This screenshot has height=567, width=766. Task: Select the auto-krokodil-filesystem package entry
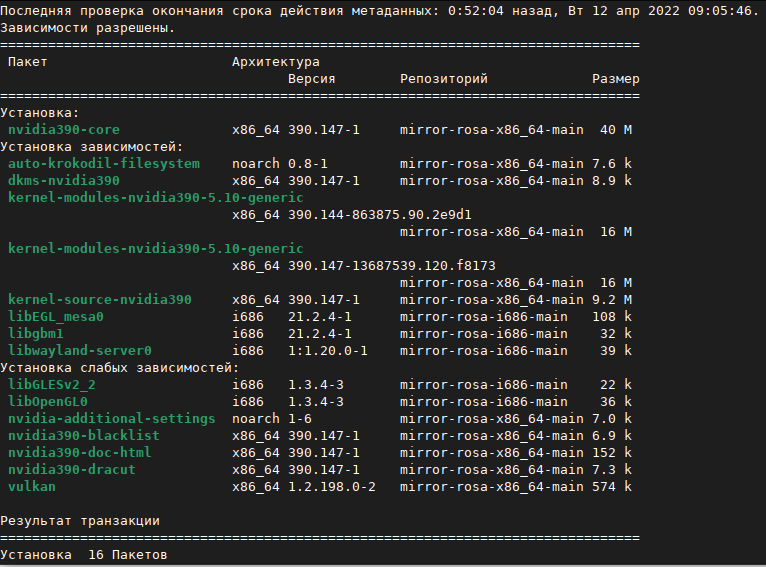pyautogui.click(x=103, y=164)
